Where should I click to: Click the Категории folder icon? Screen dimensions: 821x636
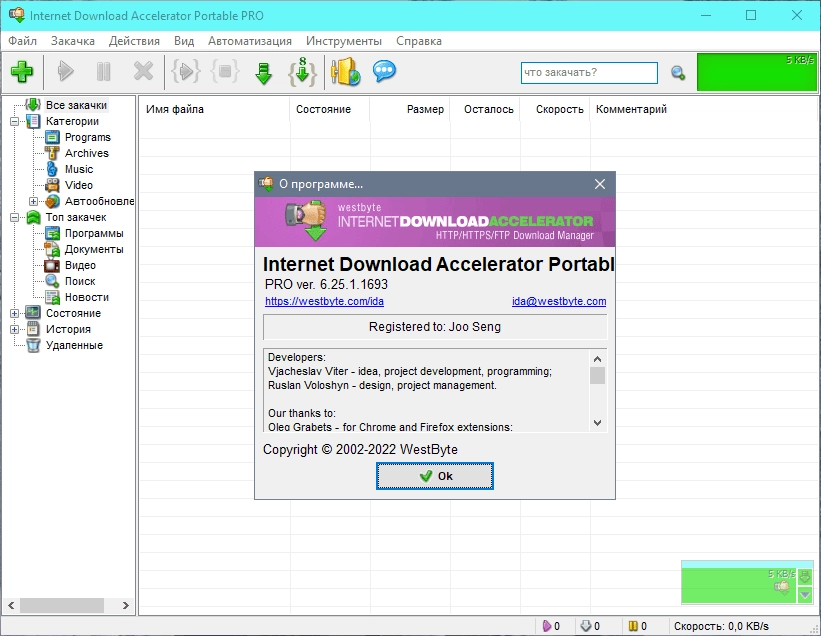coord(33,121)
